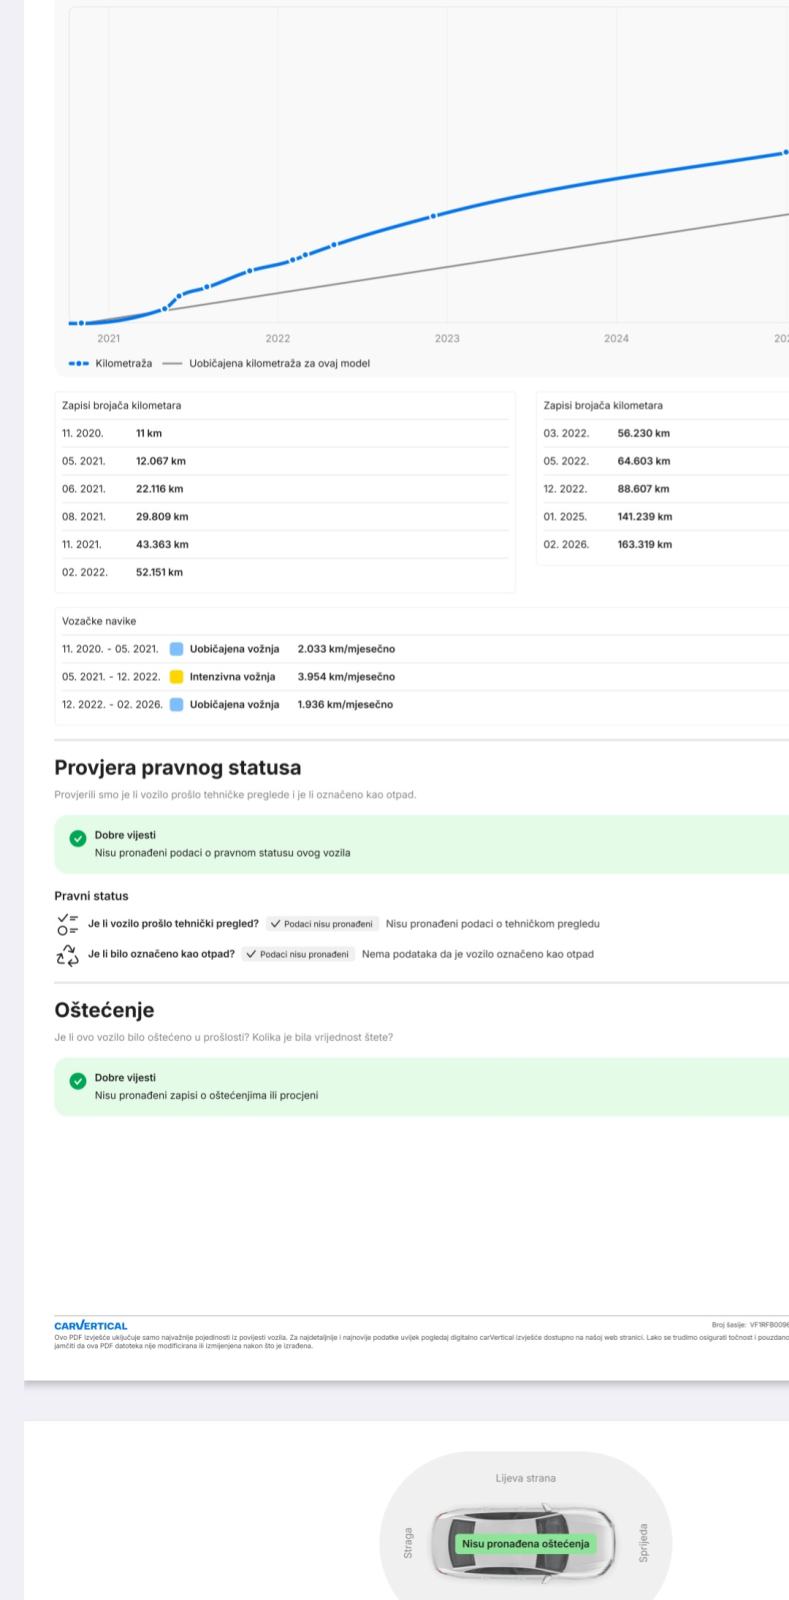The image size is (789, 1600).
Task: Click odometer record '141.239 km'
Action: pyautogui.click(x=645, y=517)
